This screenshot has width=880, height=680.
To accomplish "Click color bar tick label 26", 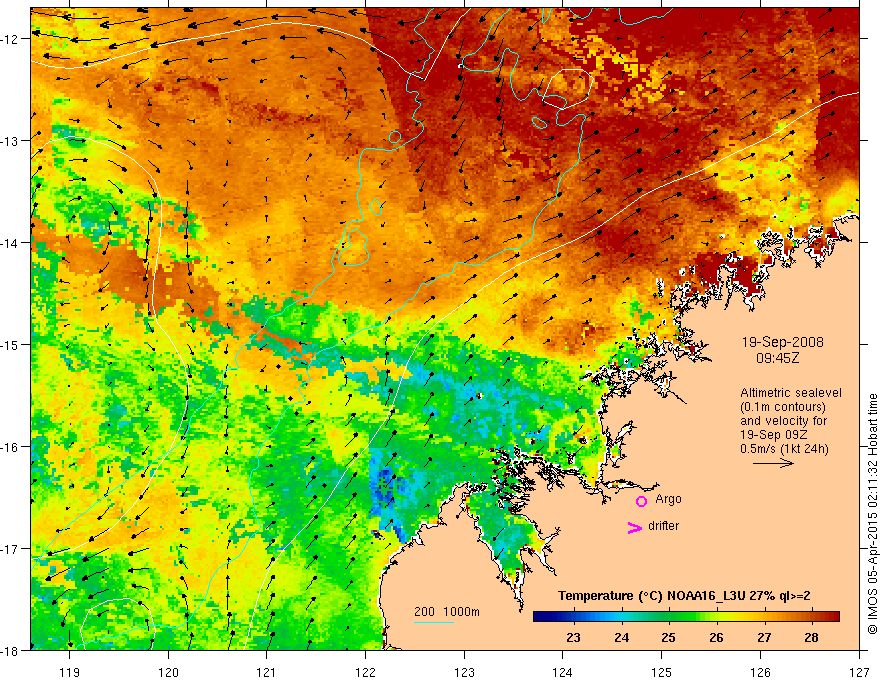I will pos(716,638).
